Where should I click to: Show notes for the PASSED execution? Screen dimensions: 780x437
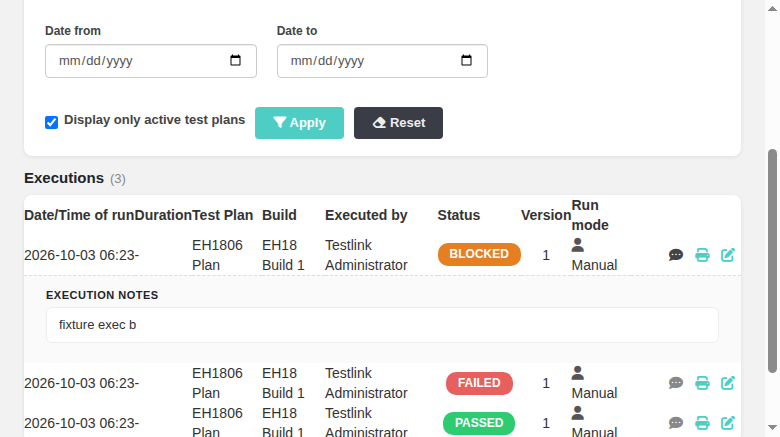coord(676,423)
